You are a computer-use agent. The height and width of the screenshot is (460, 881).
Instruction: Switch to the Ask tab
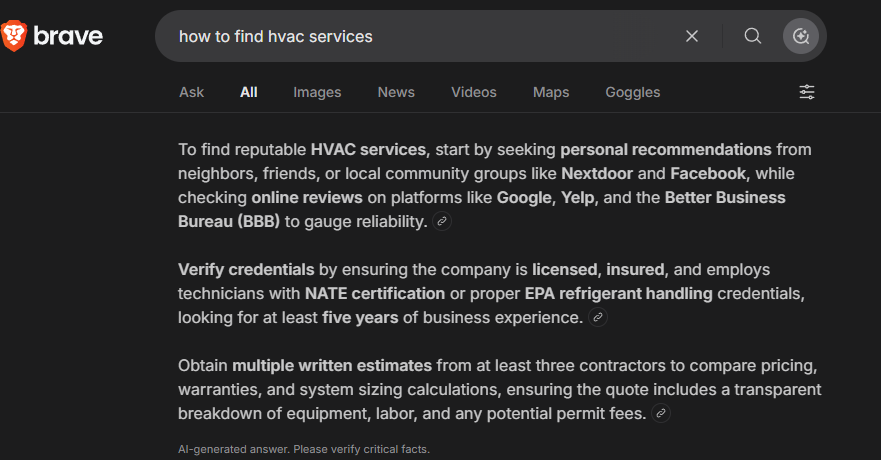coord(192,92)
